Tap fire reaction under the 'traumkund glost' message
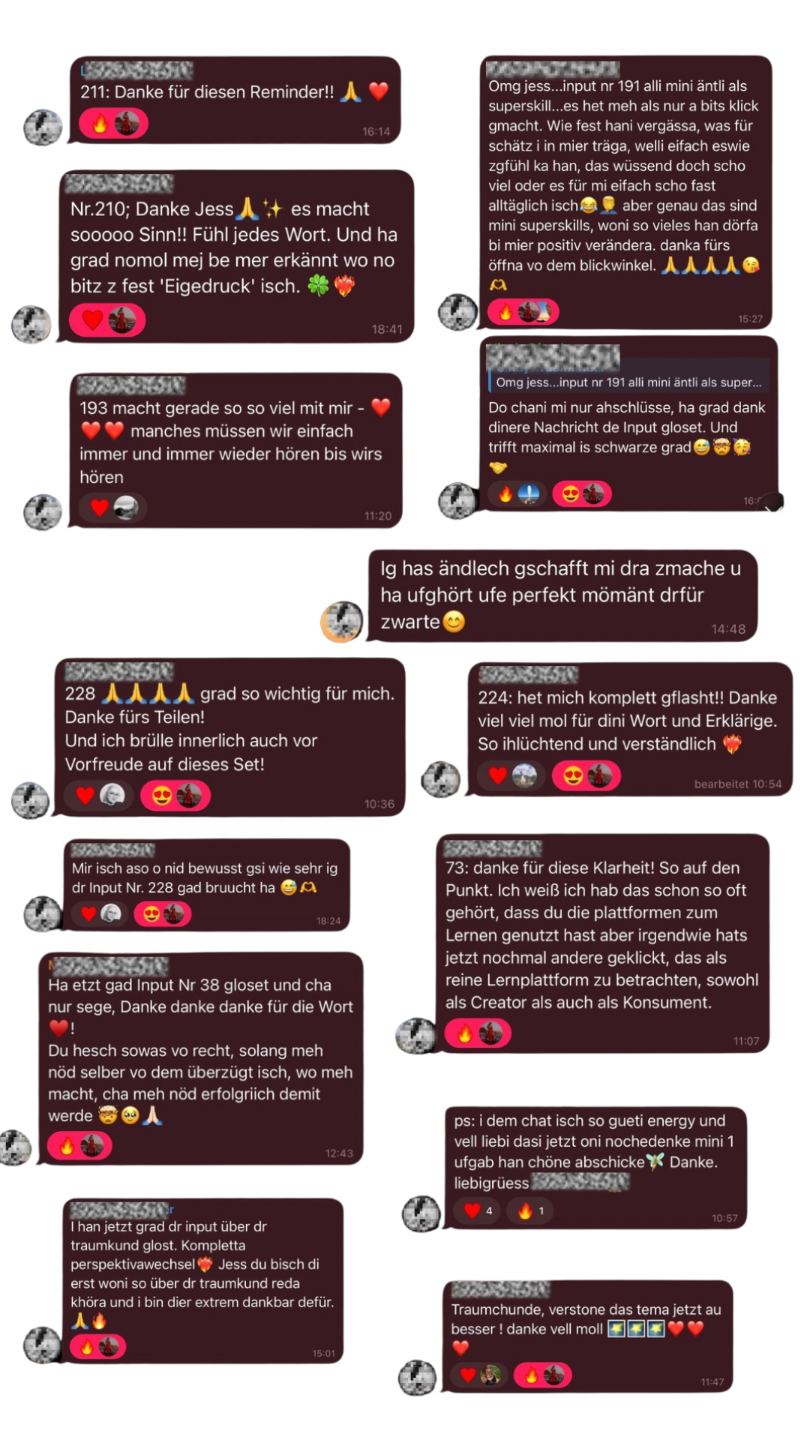The width and height of the screenshot is (810, 1440). click(97, 1346)
